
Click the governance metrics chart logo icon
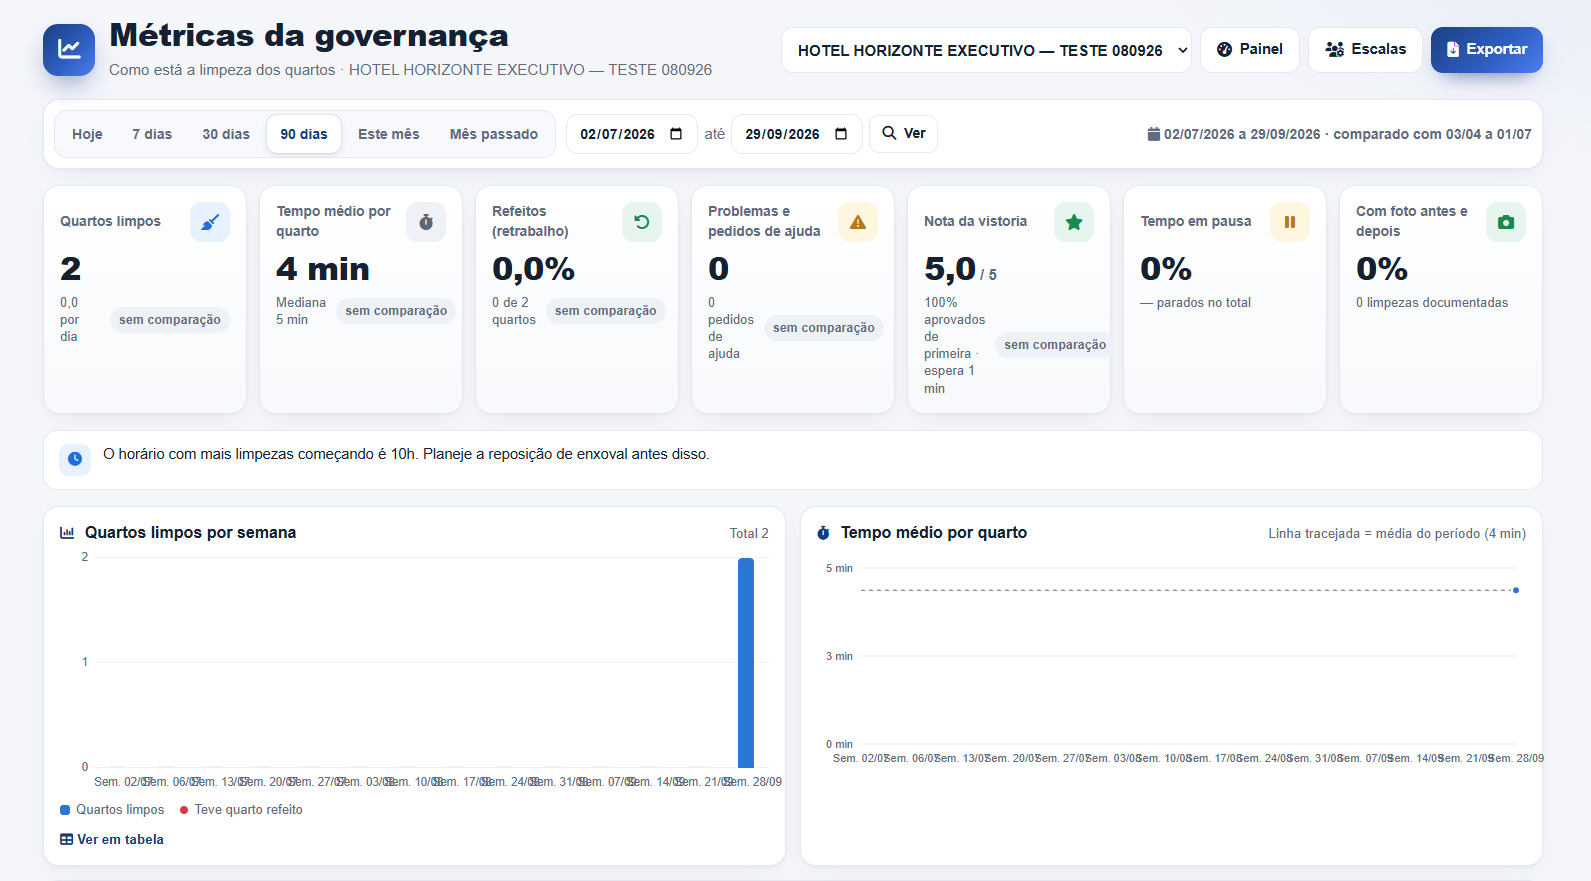point(69,50)
